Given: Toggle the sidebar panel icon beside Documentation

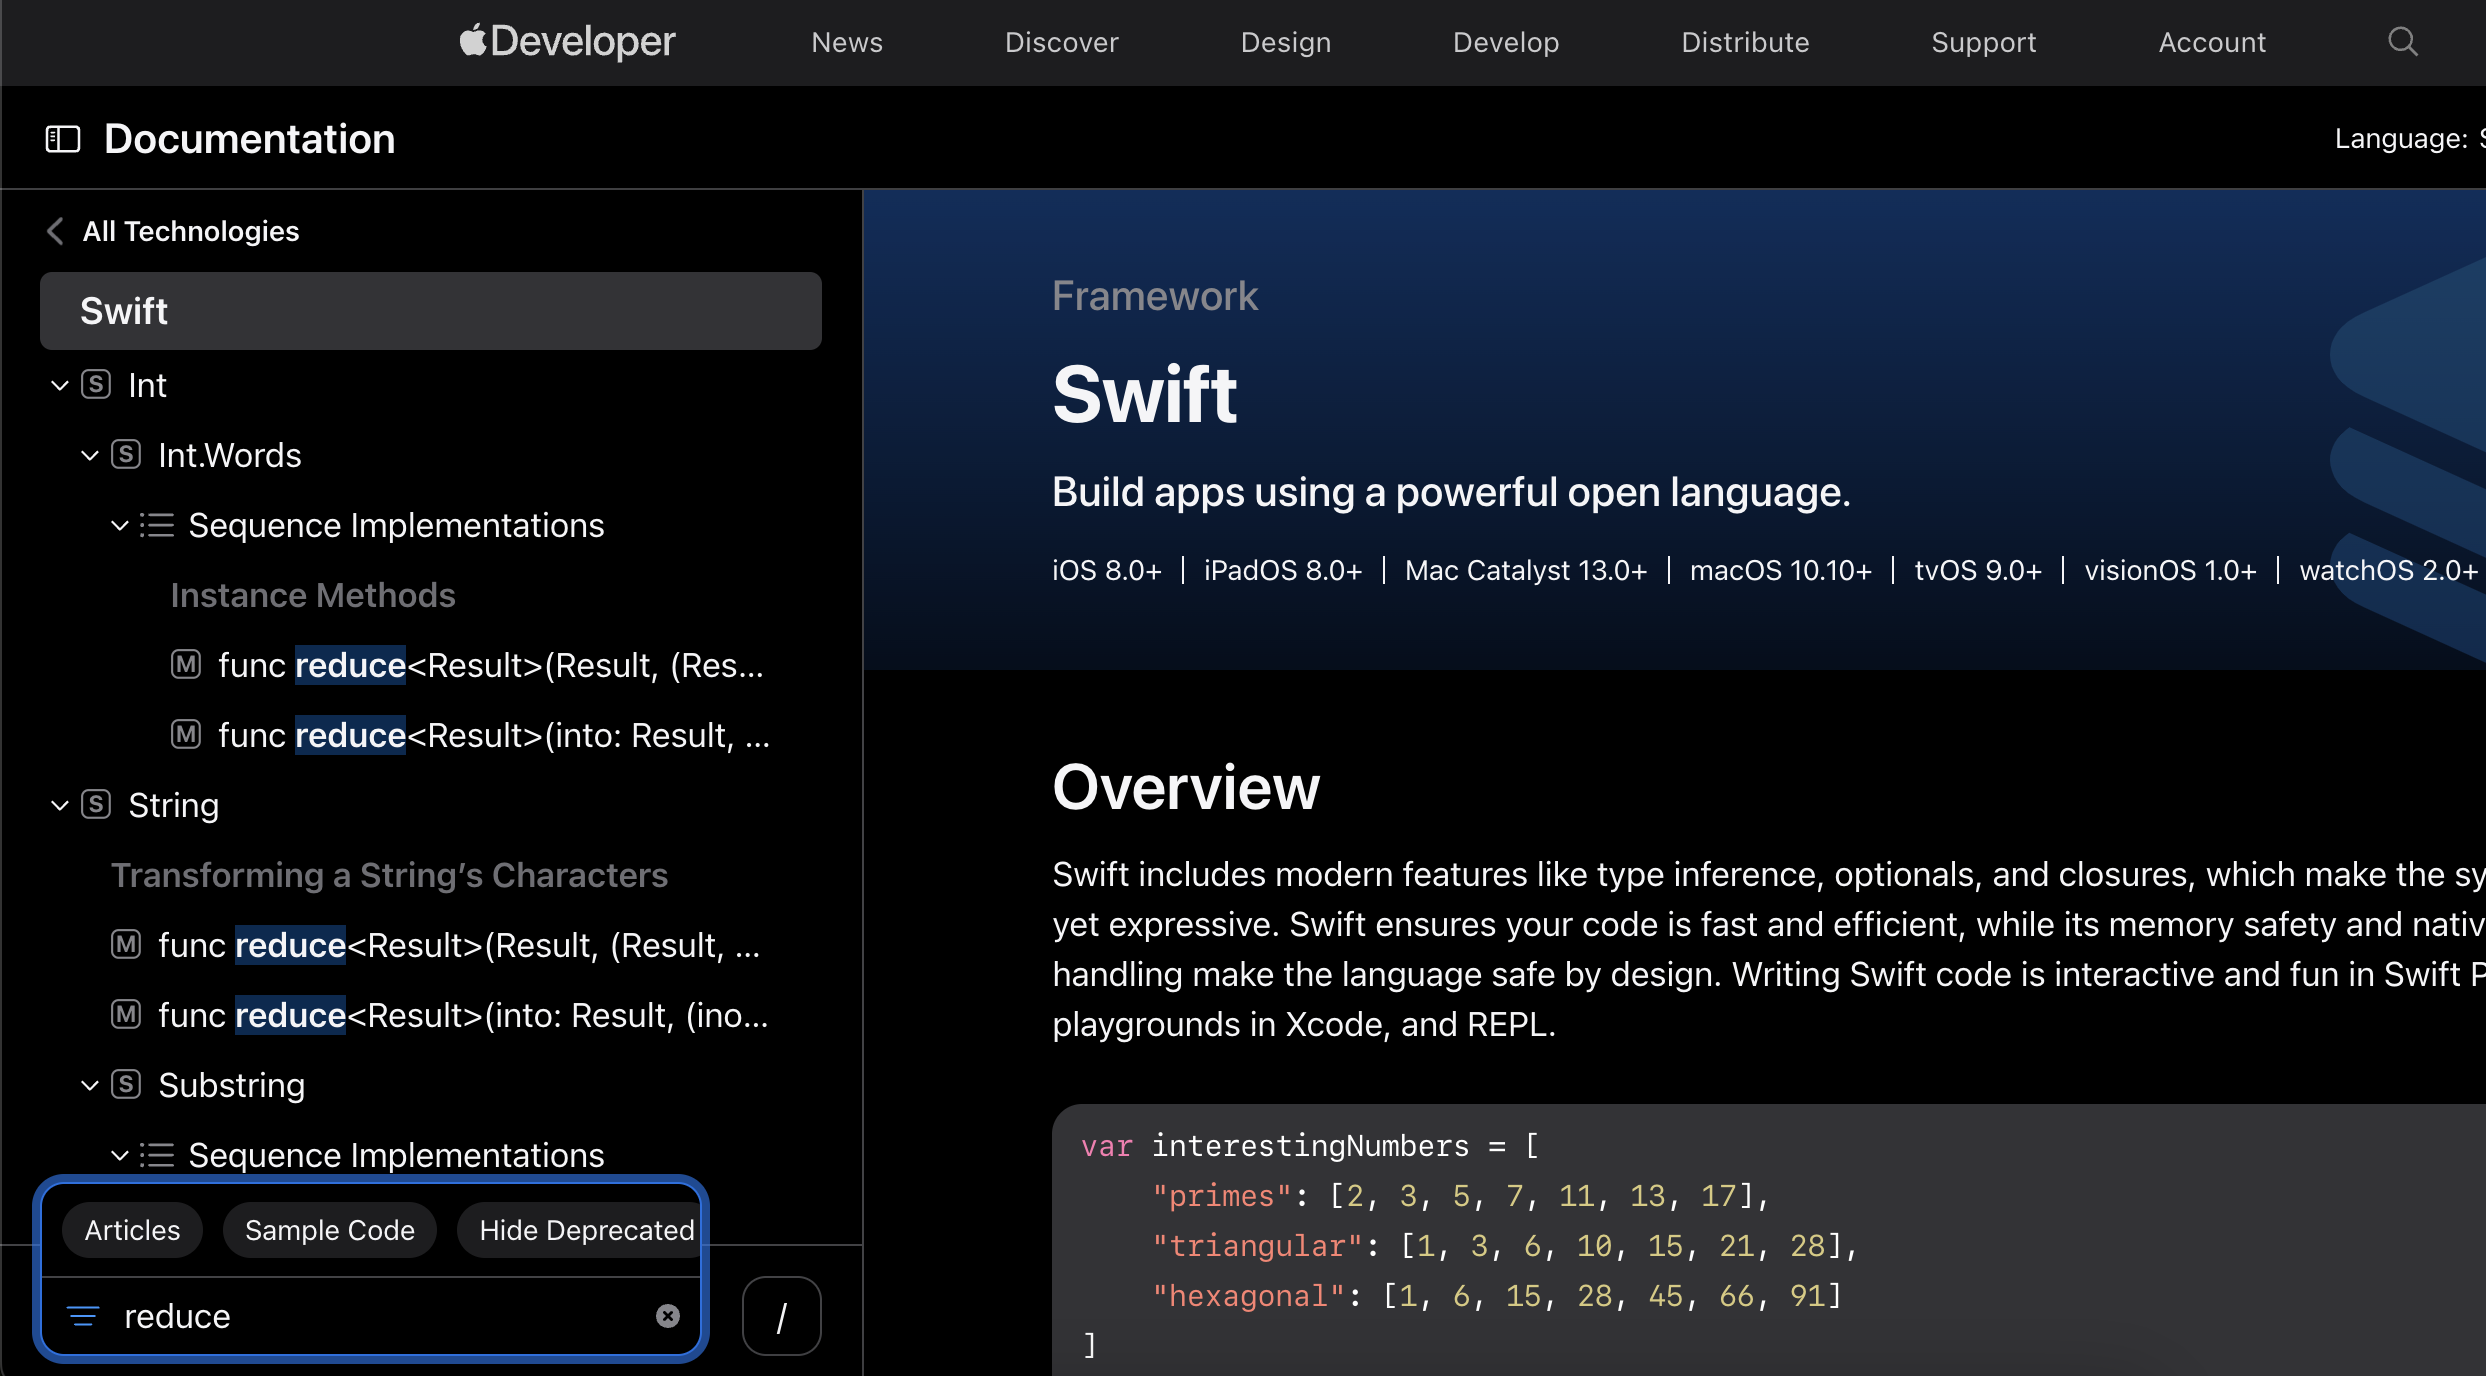Looking at the screenshot, I should pyautogui.click(x=63, y=139).
